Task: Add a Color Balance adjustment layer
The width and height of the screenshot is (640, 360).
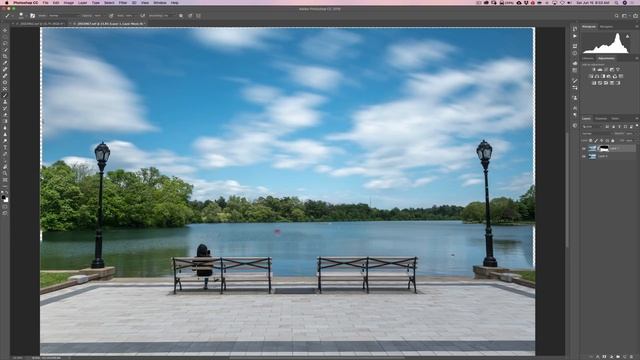Action: point(596,76)
